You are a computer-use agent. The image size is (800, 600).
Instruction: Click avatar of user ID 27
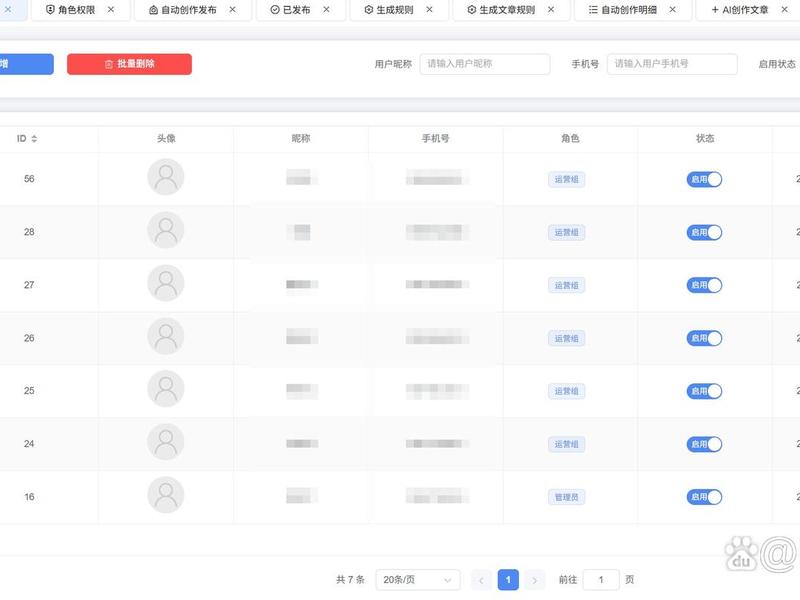pos(166,283)
